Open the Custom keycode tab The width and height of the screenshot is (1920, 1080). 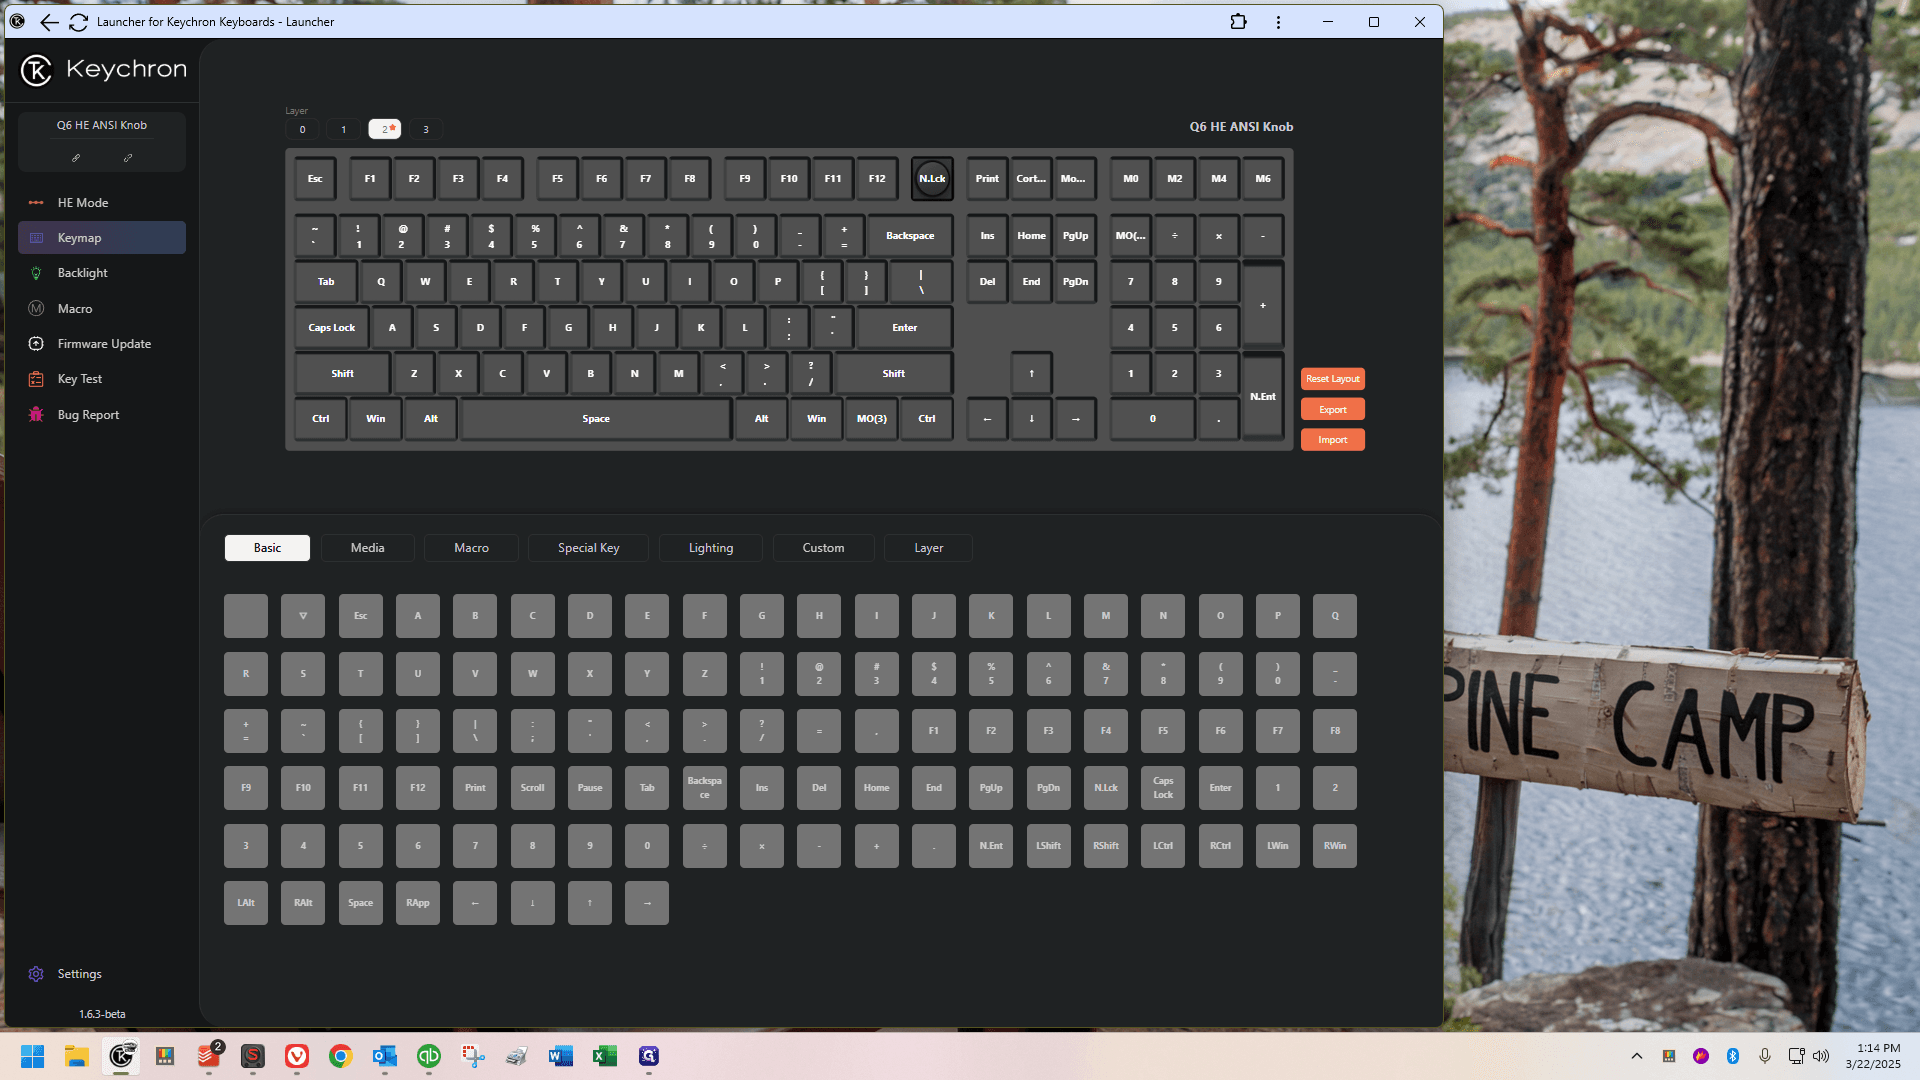(x=823, y=548)
